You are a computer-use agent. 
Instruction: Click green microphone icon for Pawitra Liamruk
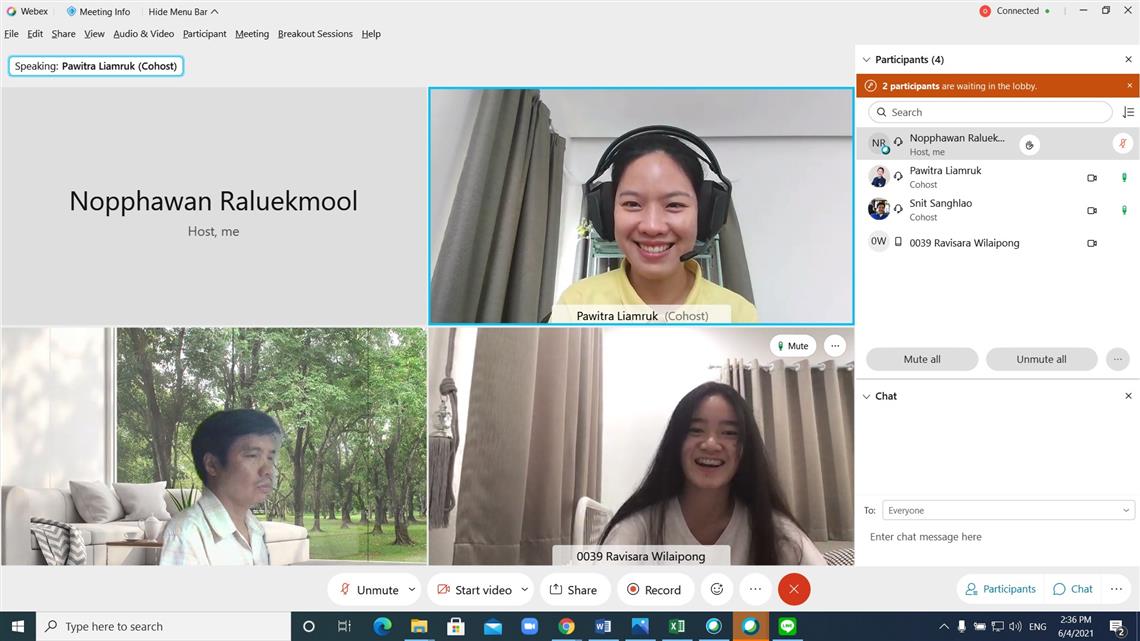click(1123, 178)
